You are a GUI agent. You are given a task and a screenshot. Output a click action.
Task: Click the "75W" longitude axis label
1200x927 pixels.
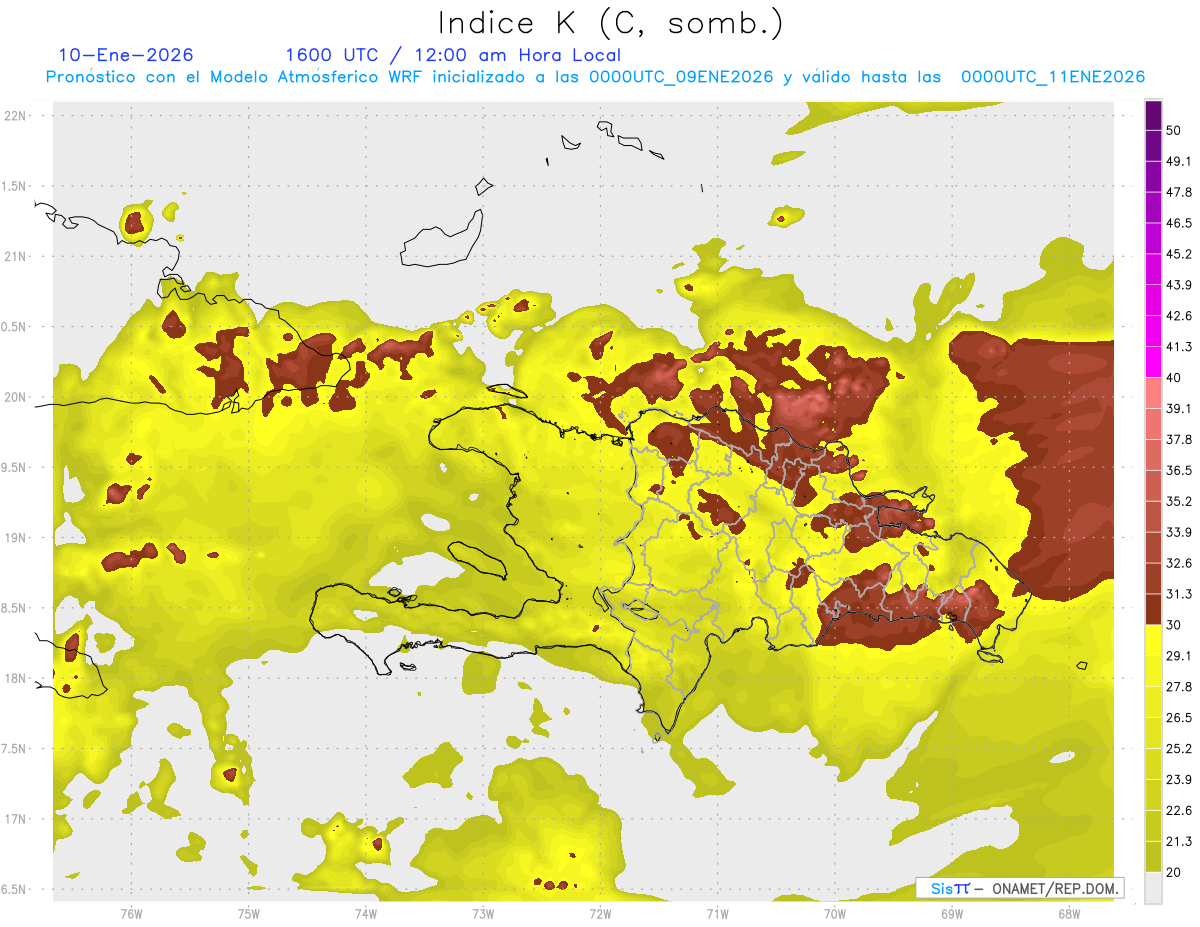point(248,914)
